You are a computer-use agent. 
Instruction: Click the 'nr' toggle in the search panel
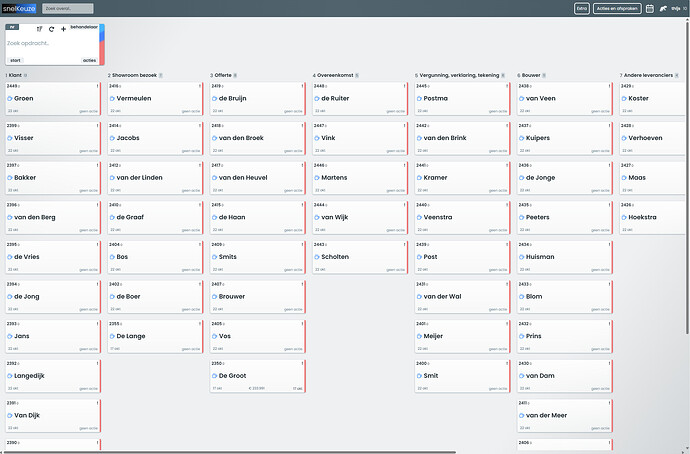click(x=12, y=27)
